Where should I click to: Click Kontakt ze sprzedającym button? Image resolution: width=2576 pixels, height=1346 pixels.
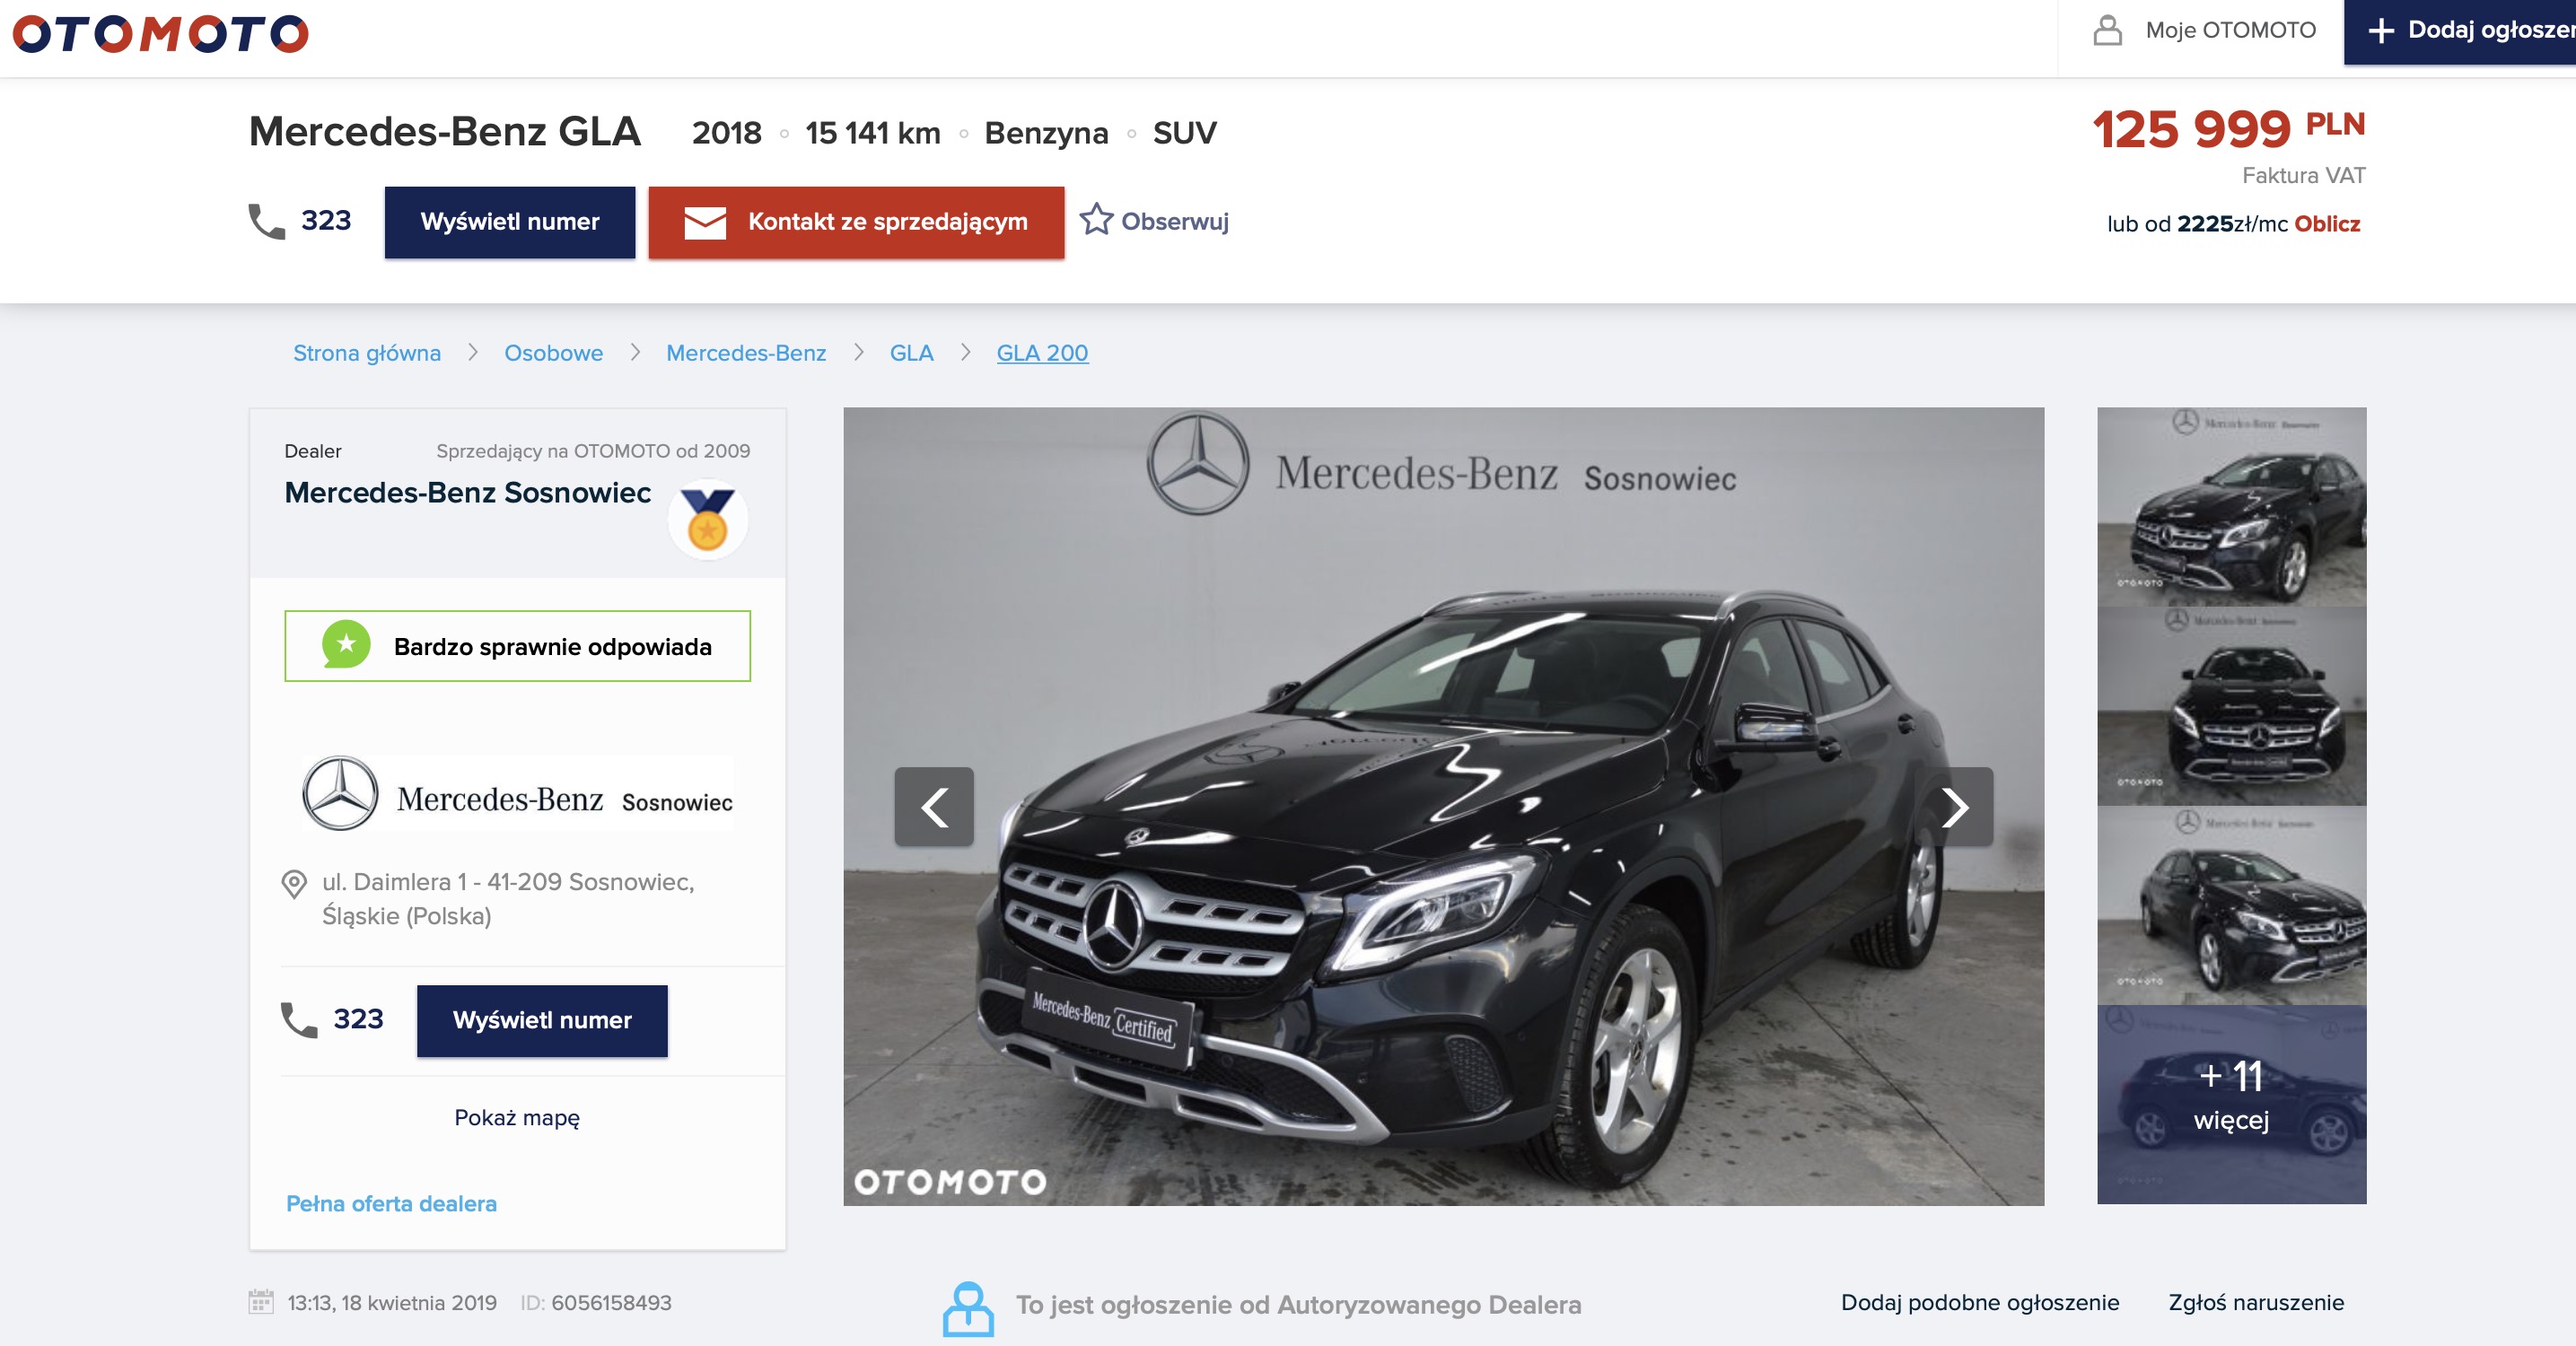pyautogui.click(x=856, y=222)
